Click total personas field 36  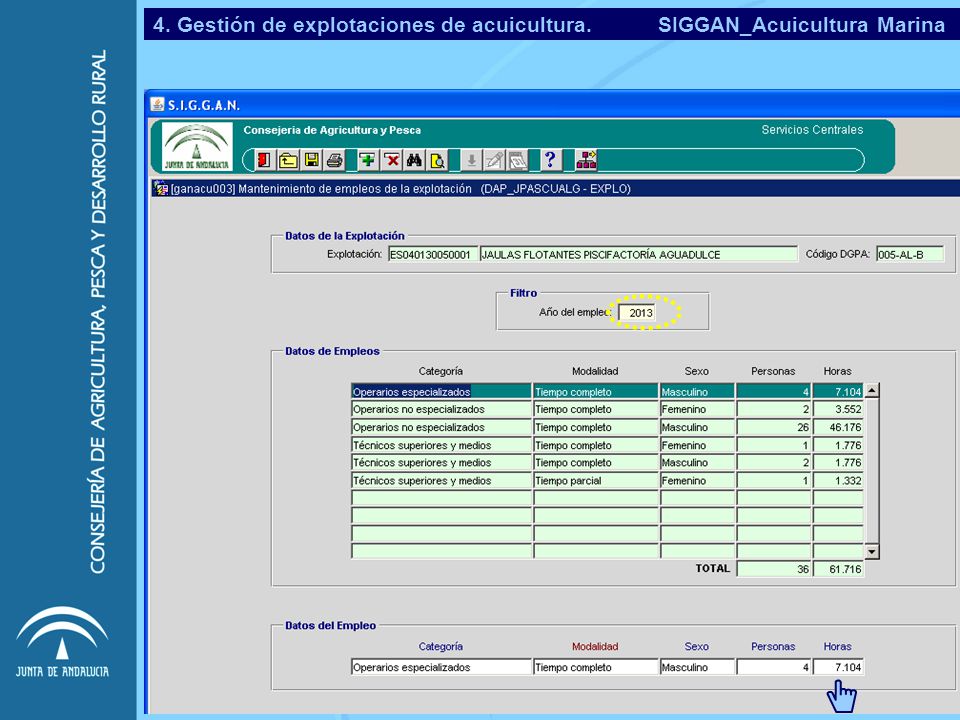(774, 569)
